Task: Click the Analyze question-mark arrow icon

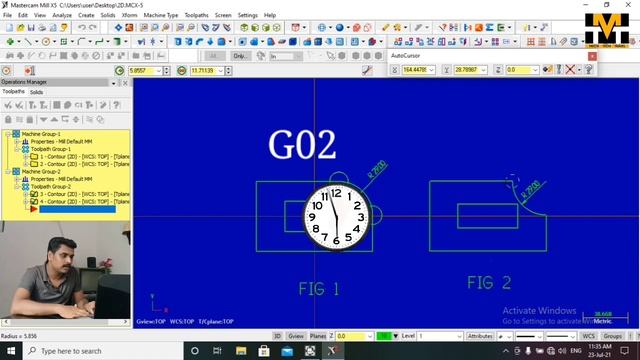Action: coord(442,28)
